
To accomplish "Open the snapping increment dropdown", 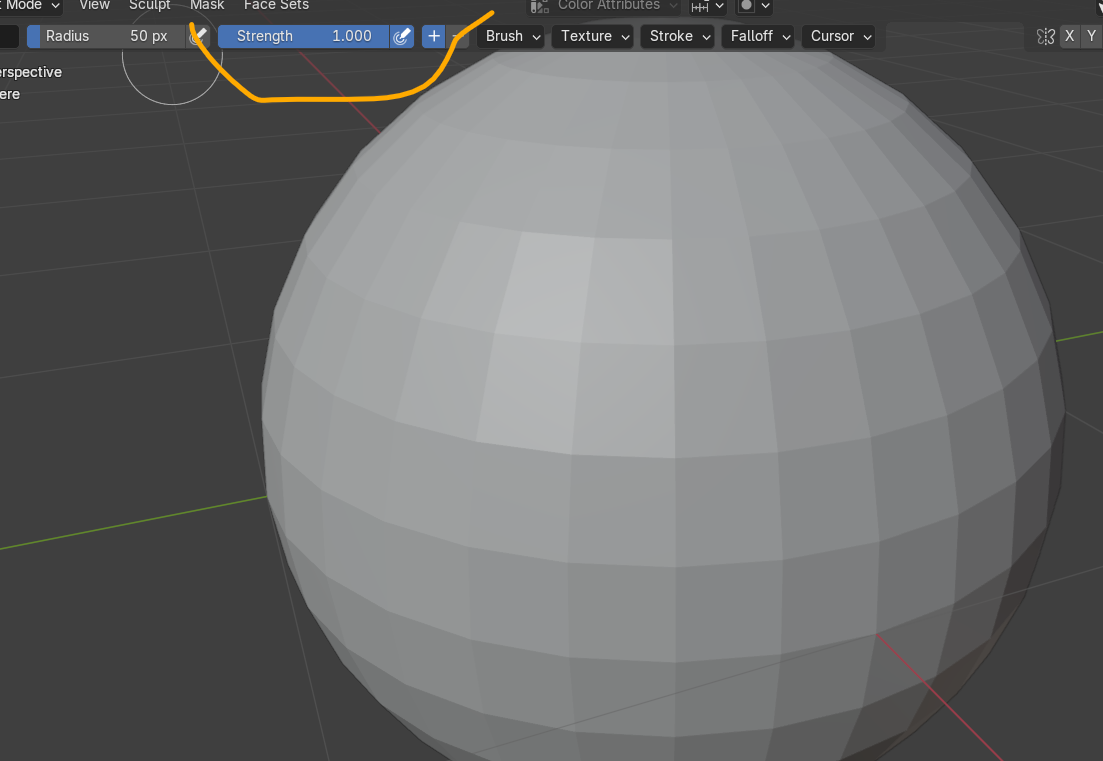I will [707, 6].
